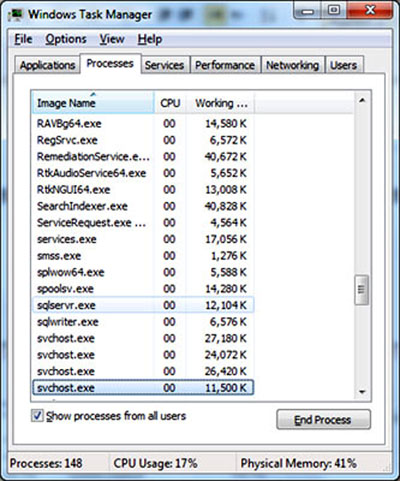Go to the Networking tab
The image size is (400, 481).
coord(292,65)
